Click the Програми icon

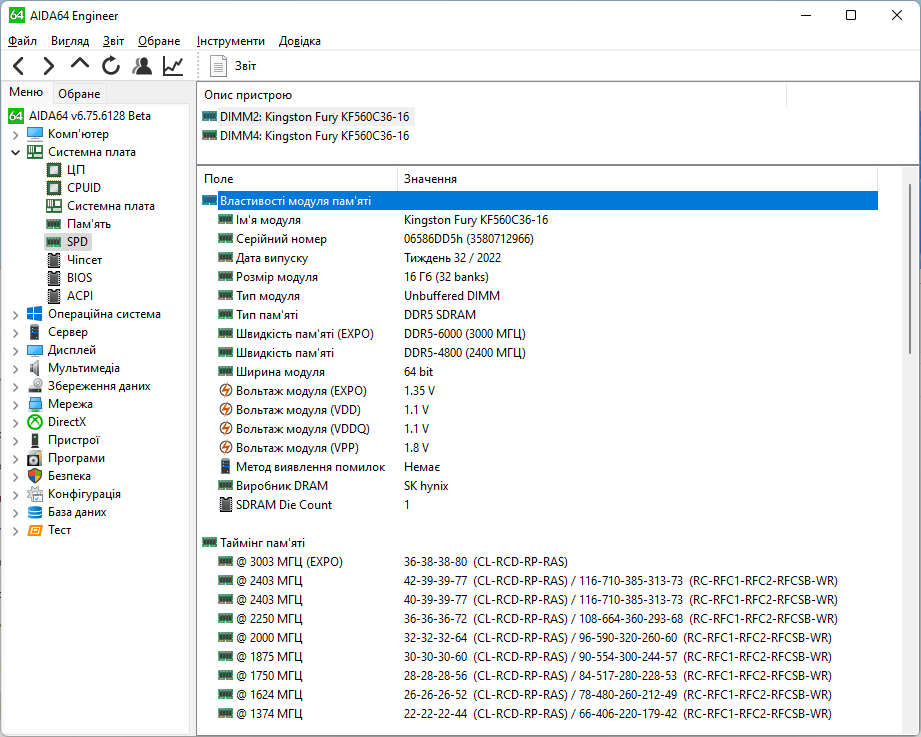click(x=35, y=459)
